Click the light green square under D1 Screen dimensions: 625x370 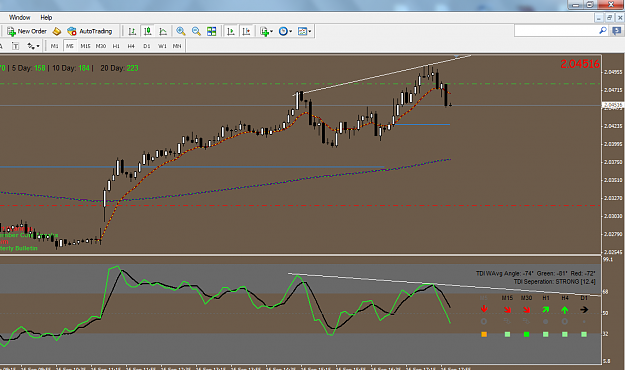pos(584,334)
